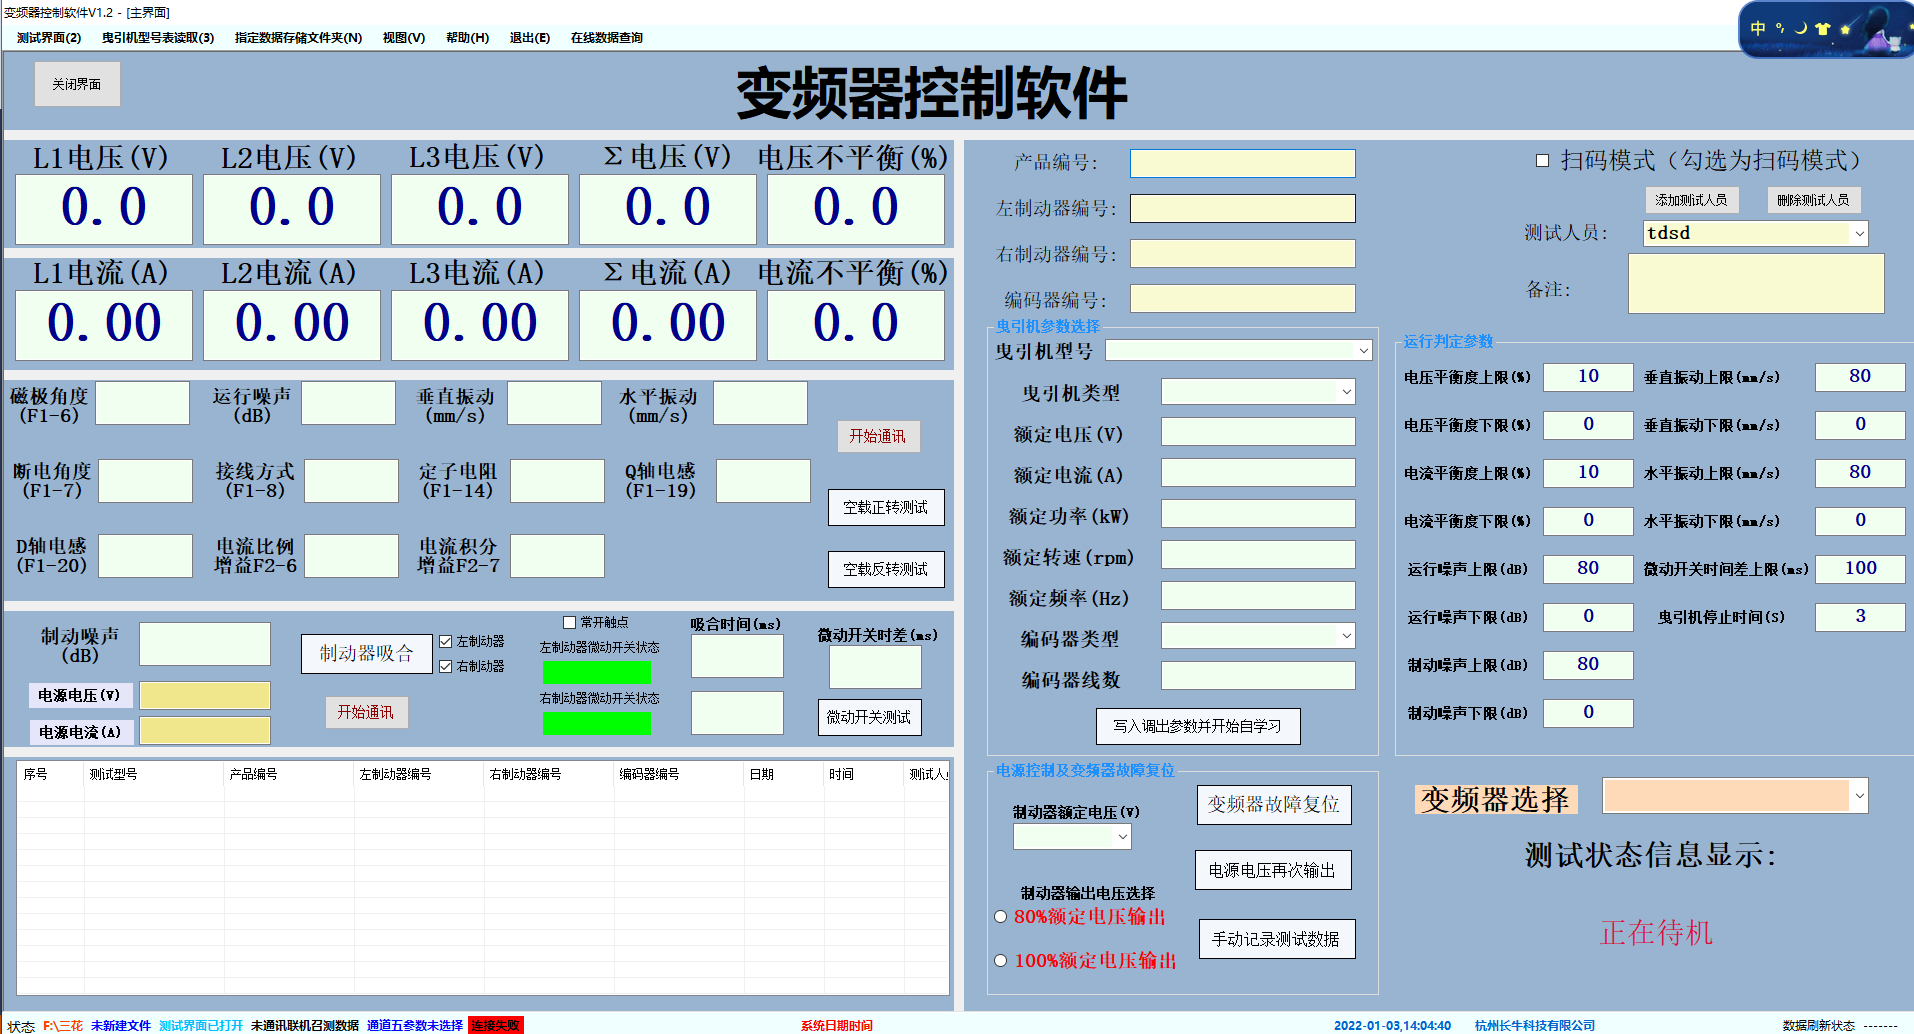This screenshot has width=1914, height=1034.
Task: Click the 空载正转测试 button
Action: (885, 507)
